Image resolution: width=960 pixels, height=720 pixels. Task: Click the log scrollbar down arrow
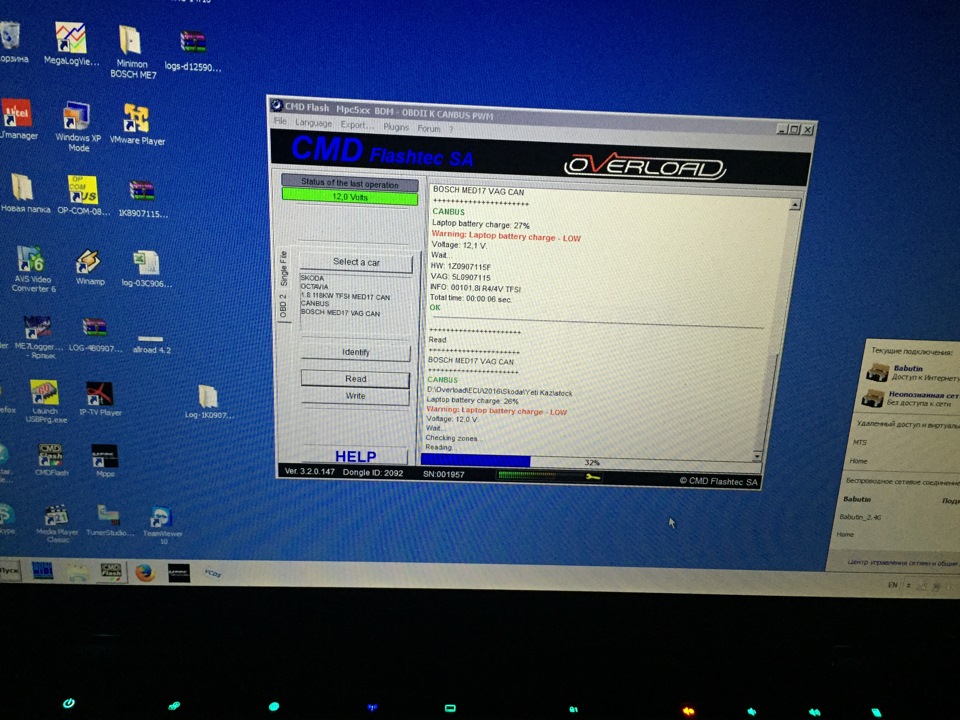(757, 456)
